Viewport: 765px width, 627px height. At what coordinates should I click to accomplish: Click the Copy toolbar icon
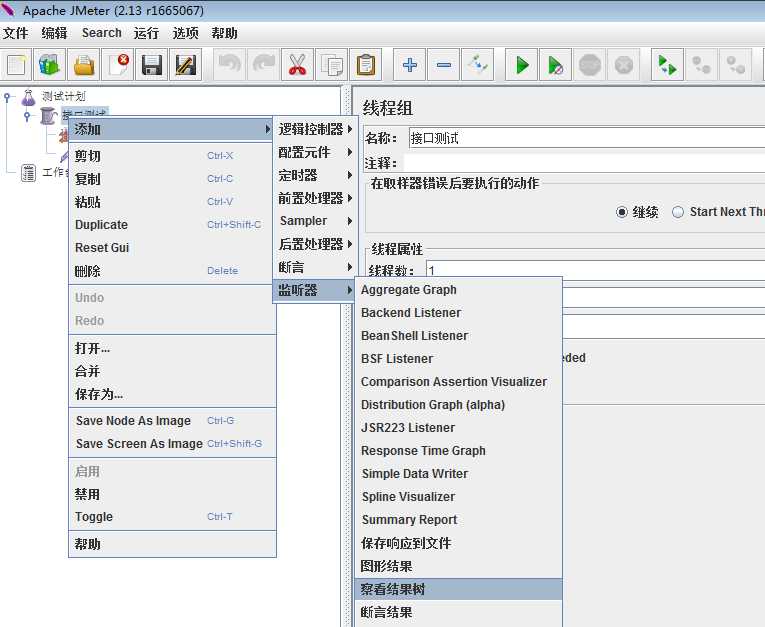[x=331, y=64]
